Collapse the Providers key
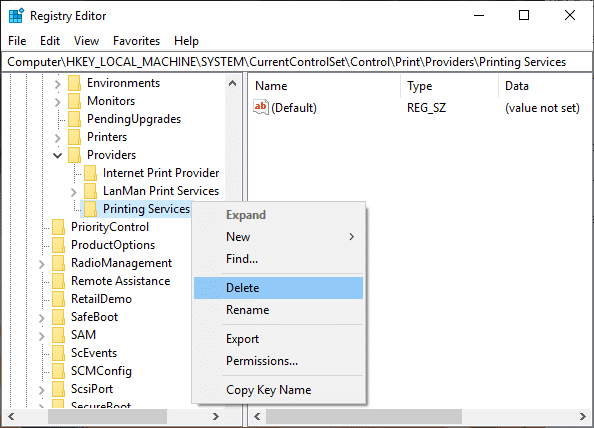The image size is (594, 428). point(58,155)
